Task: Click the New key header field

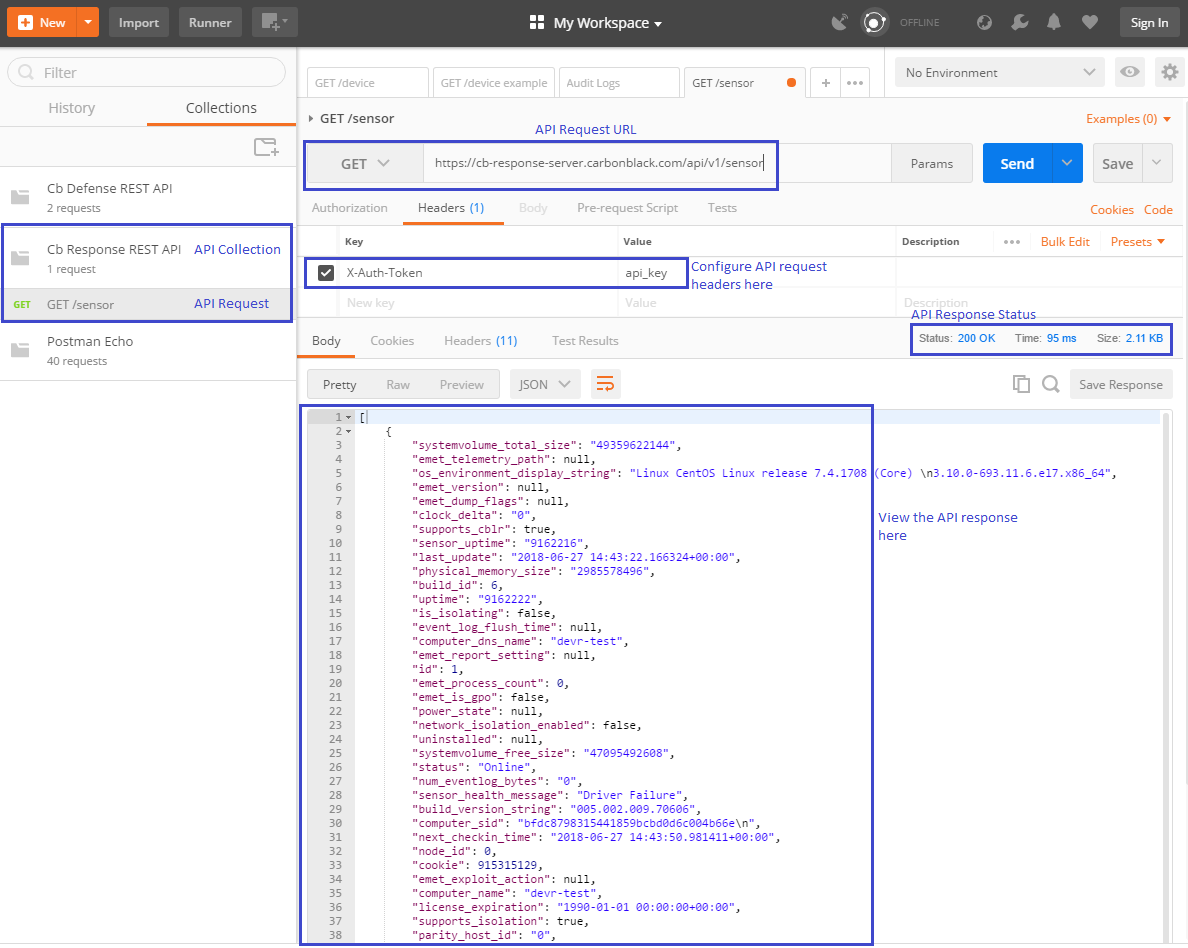Action: [477, 302]
